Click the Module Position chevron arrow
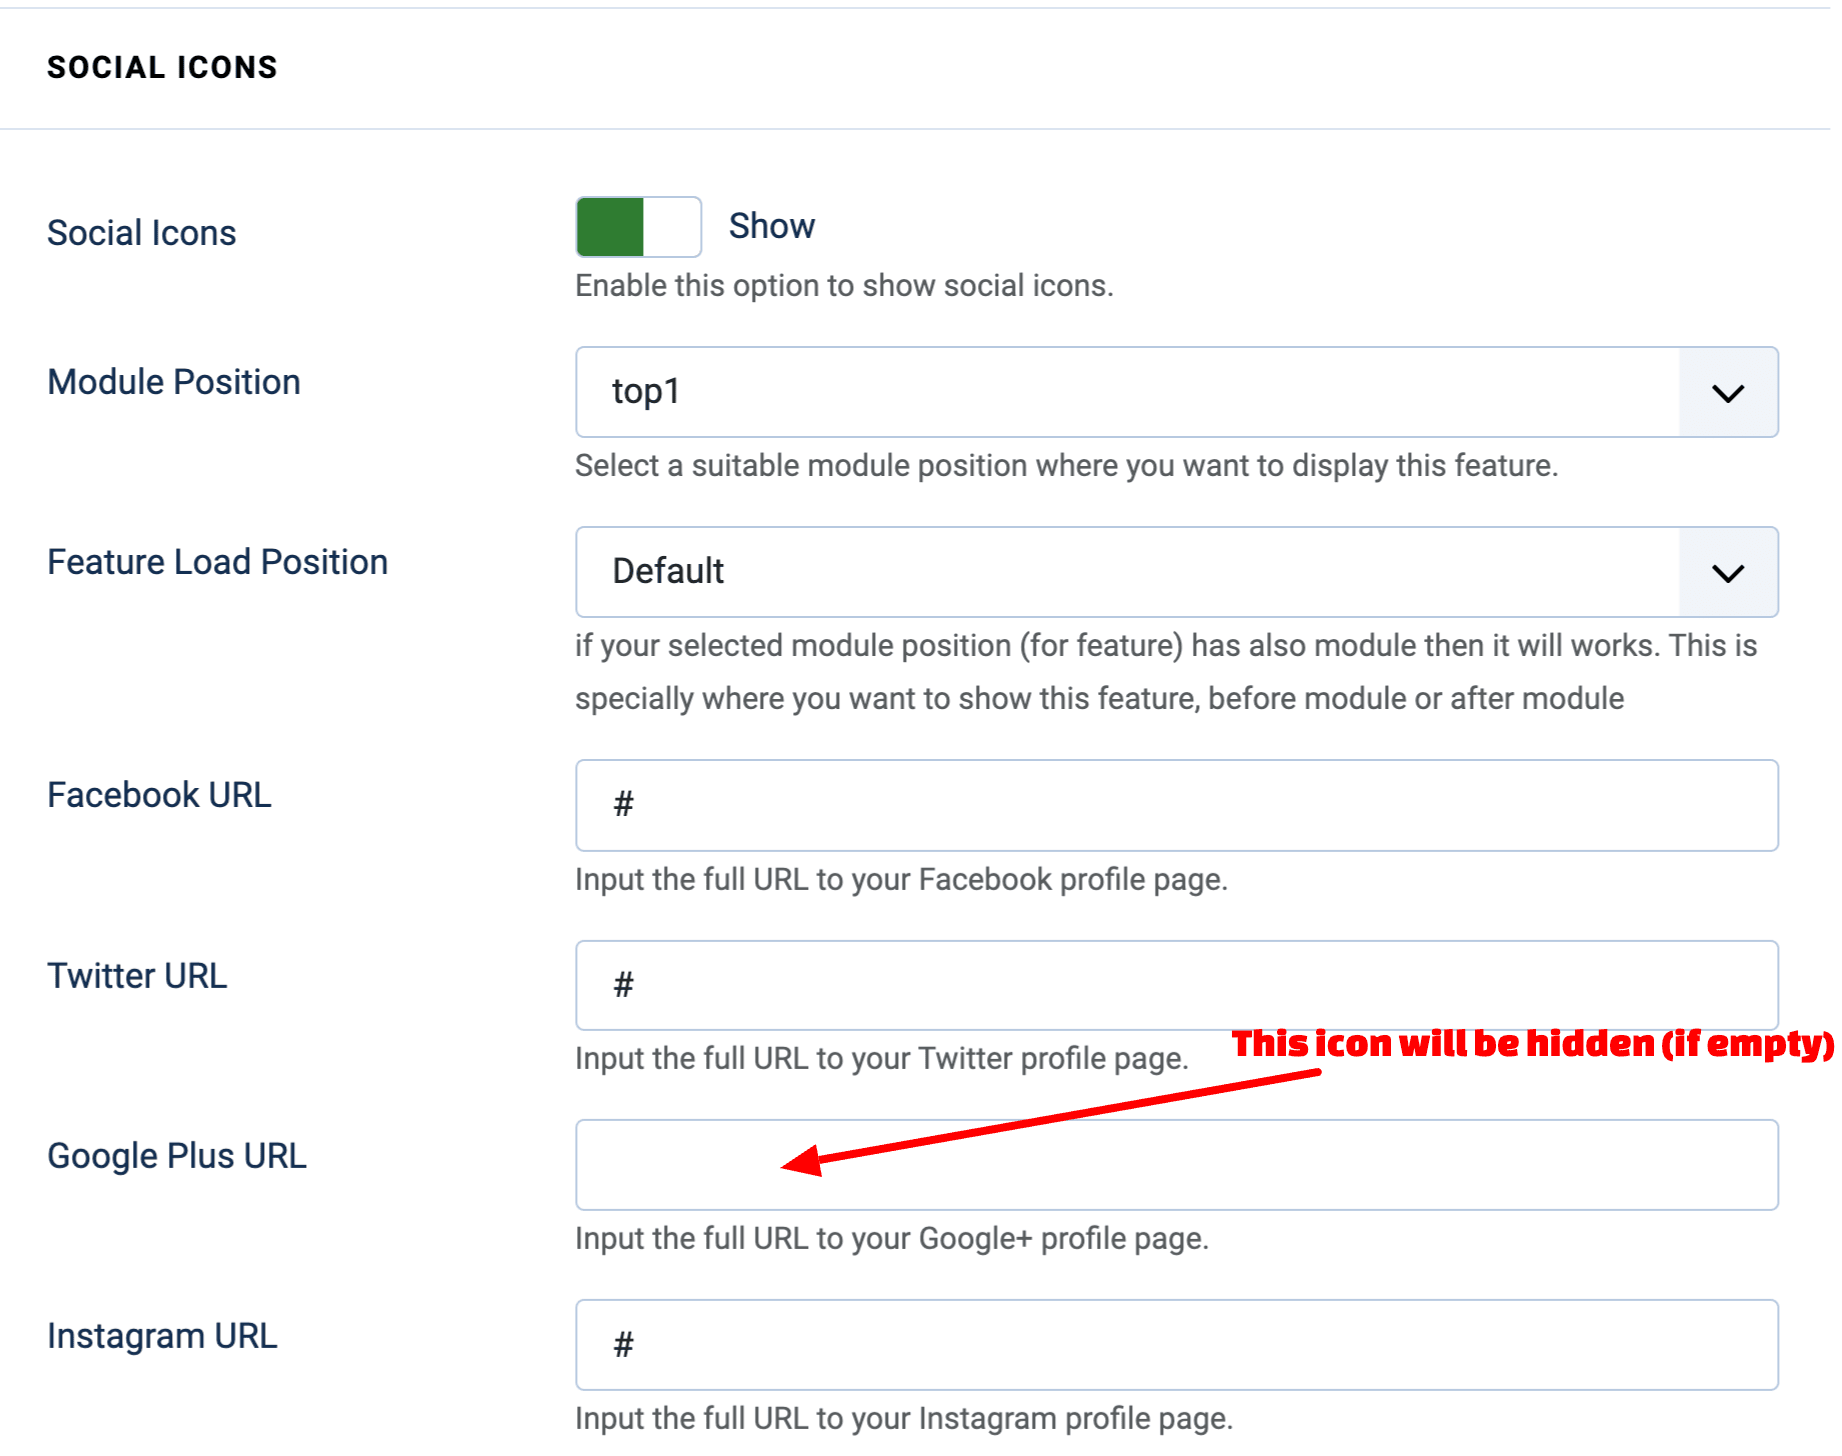 coord(1727,393)
